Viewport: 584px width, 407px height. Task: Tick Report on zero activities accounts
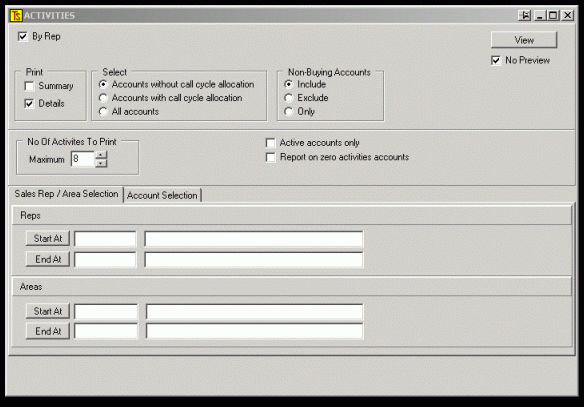[x=270, y=157]
